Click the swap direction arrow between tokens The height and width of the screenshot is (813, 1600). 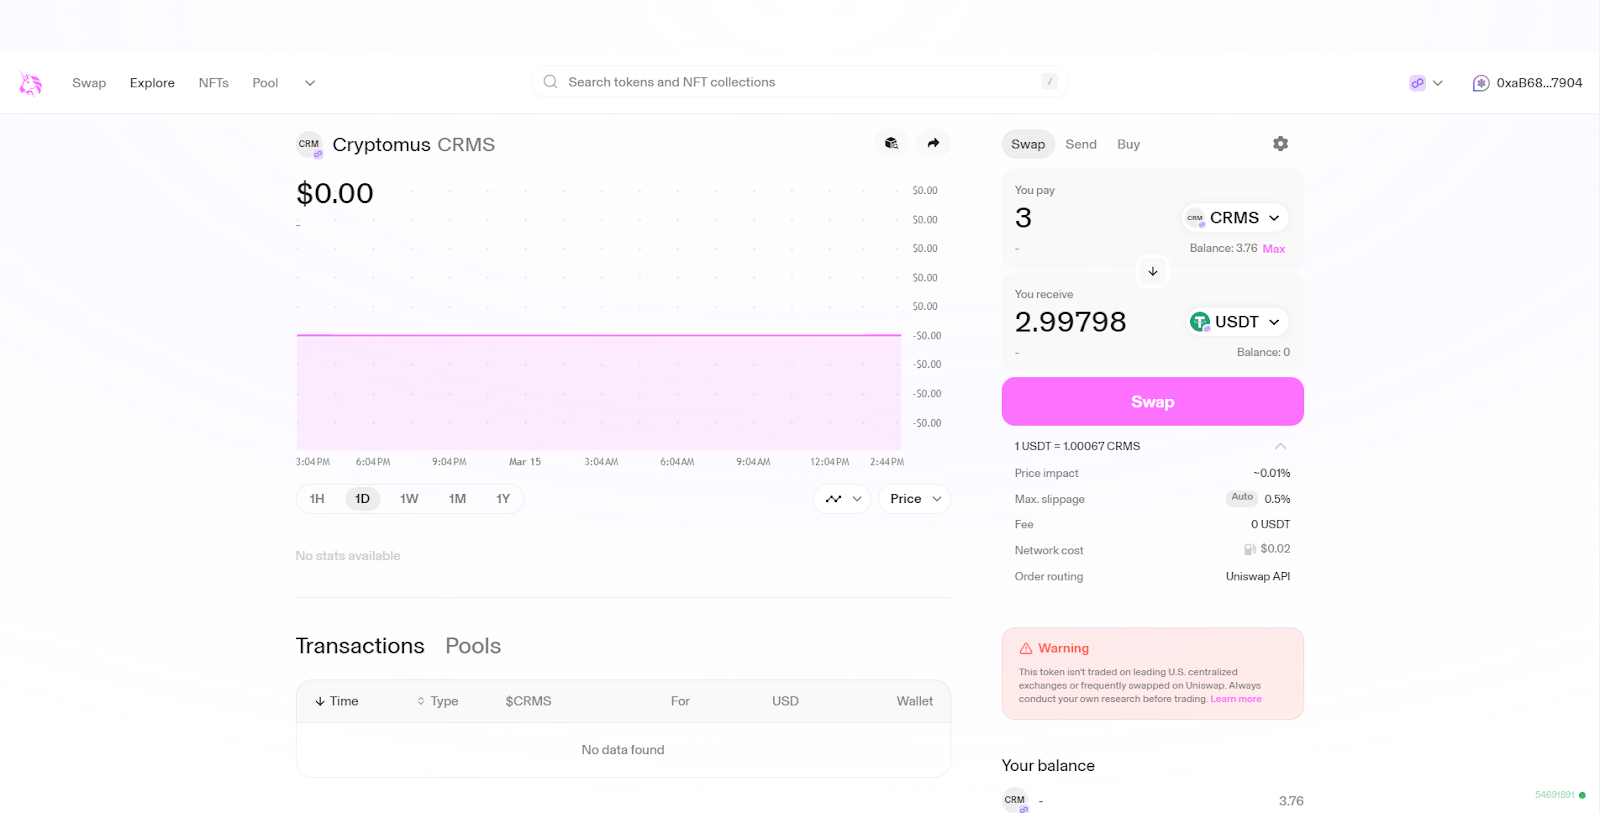(x=1153, y=271)
